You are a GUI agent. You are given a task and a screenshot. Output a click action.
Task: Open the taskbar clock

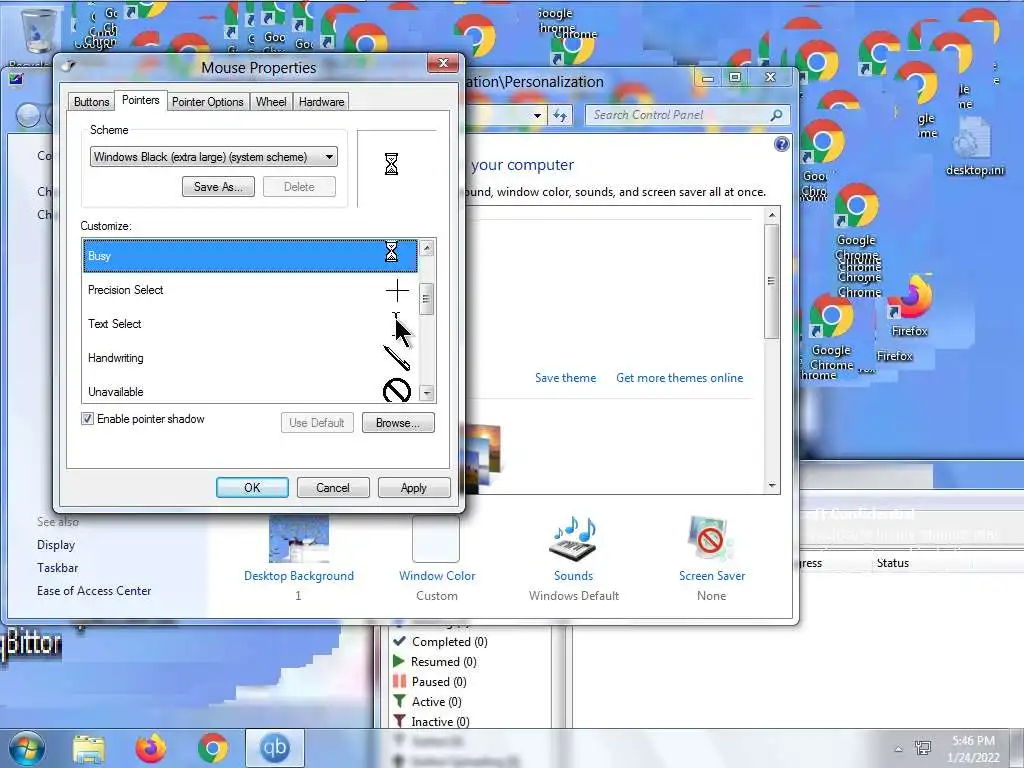pyautogui.click(x=973, y=749)
